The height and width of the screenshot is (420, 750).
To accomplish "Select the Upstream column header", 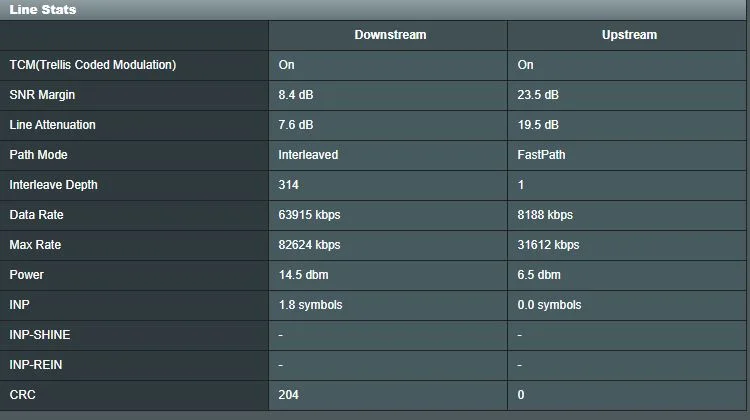I will click(629, 35).
